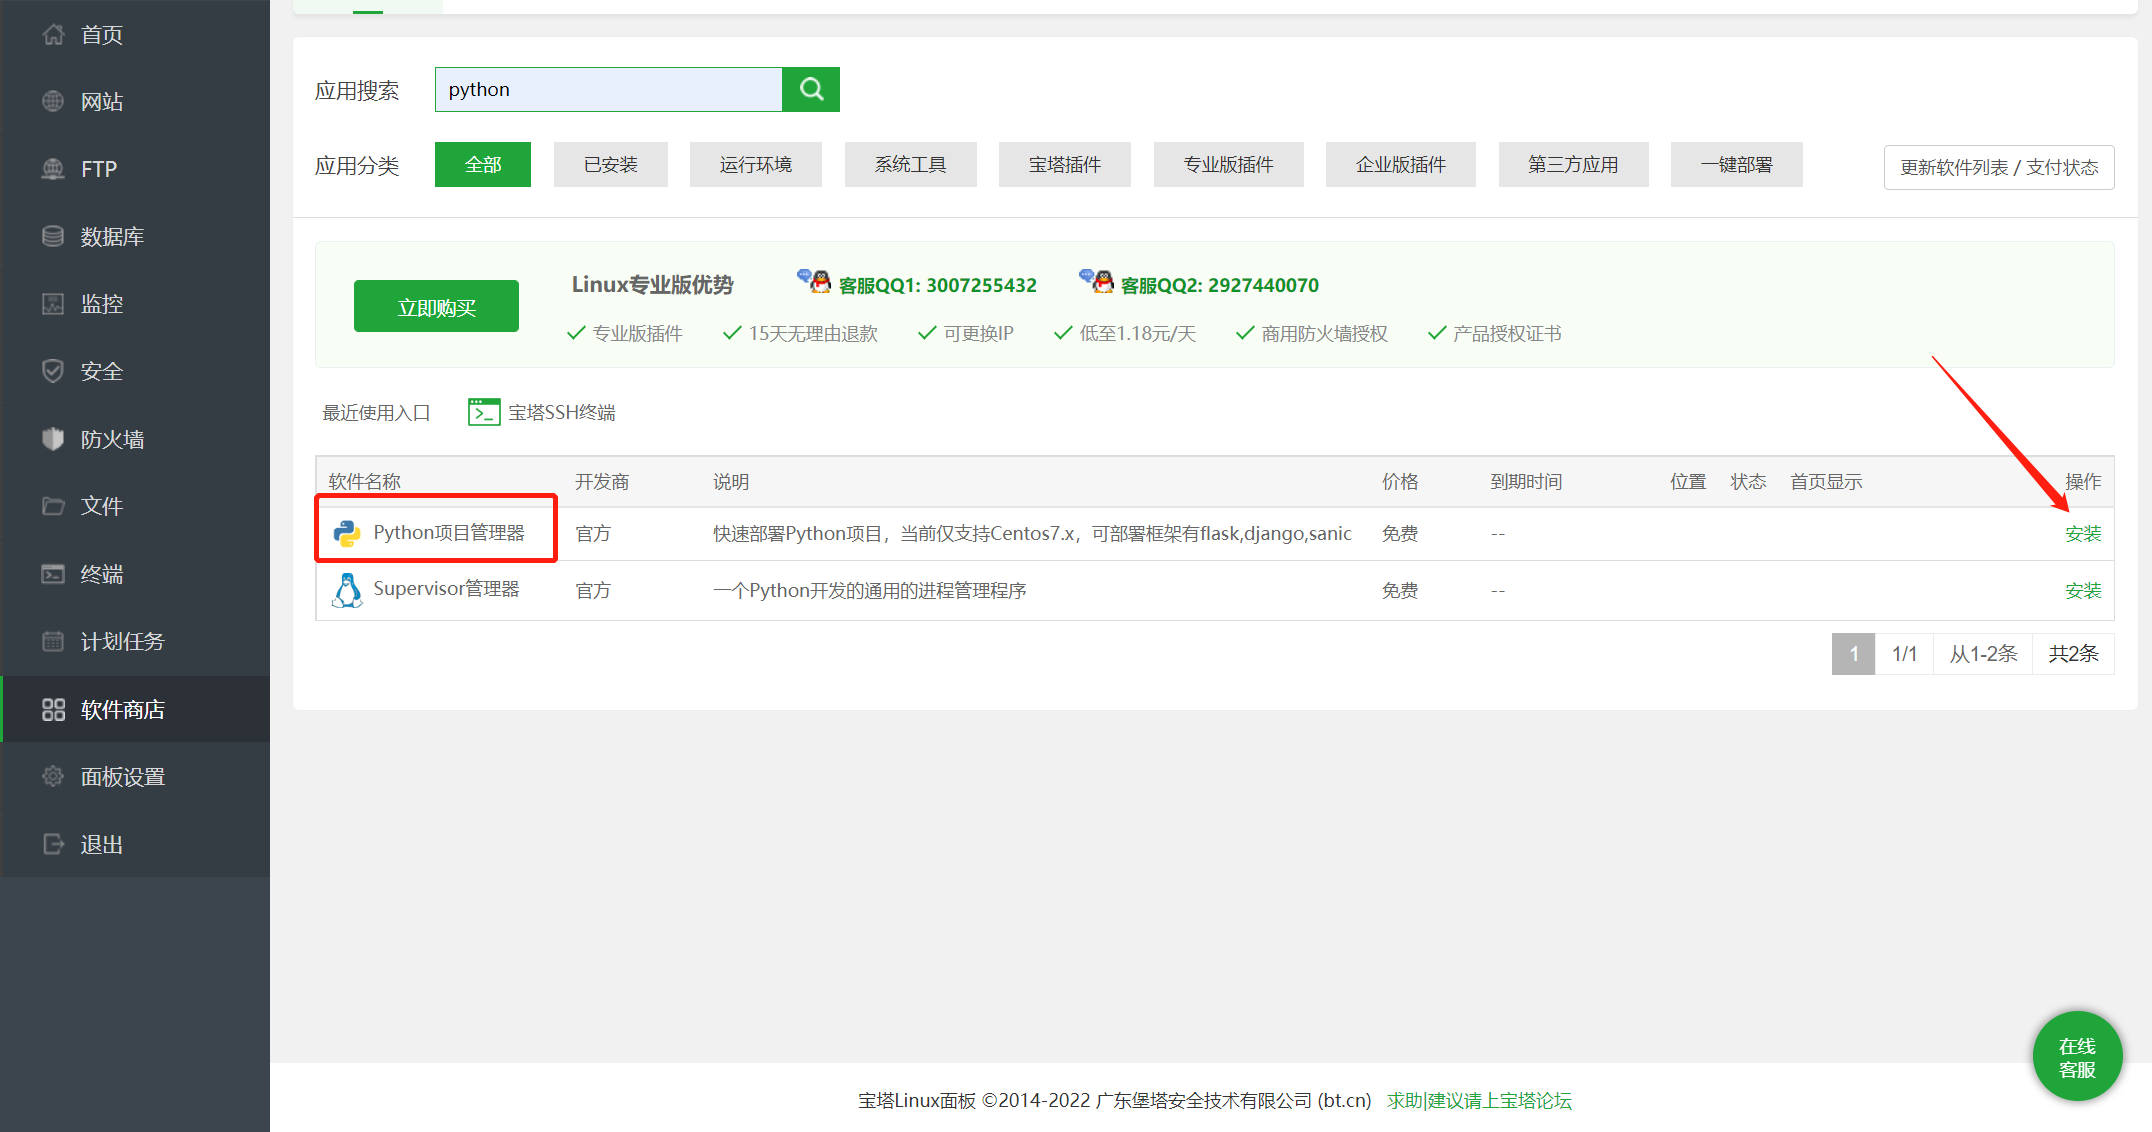The height and width of the screenshot is (1132, 2152).
Task: Select the 运行环境 category tab
Action: coord(756,164)
